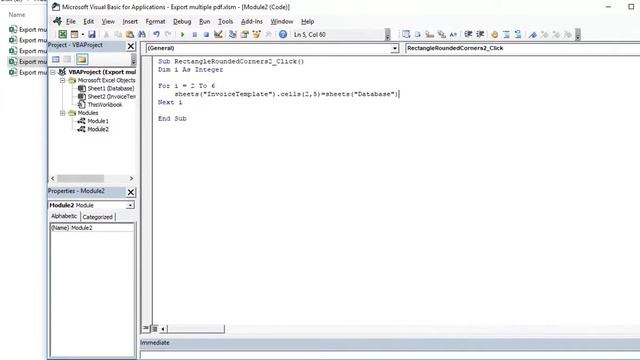Viewport: 640px width, 360px height.
Task: Indent the selected code
Action: click(468, 35)
